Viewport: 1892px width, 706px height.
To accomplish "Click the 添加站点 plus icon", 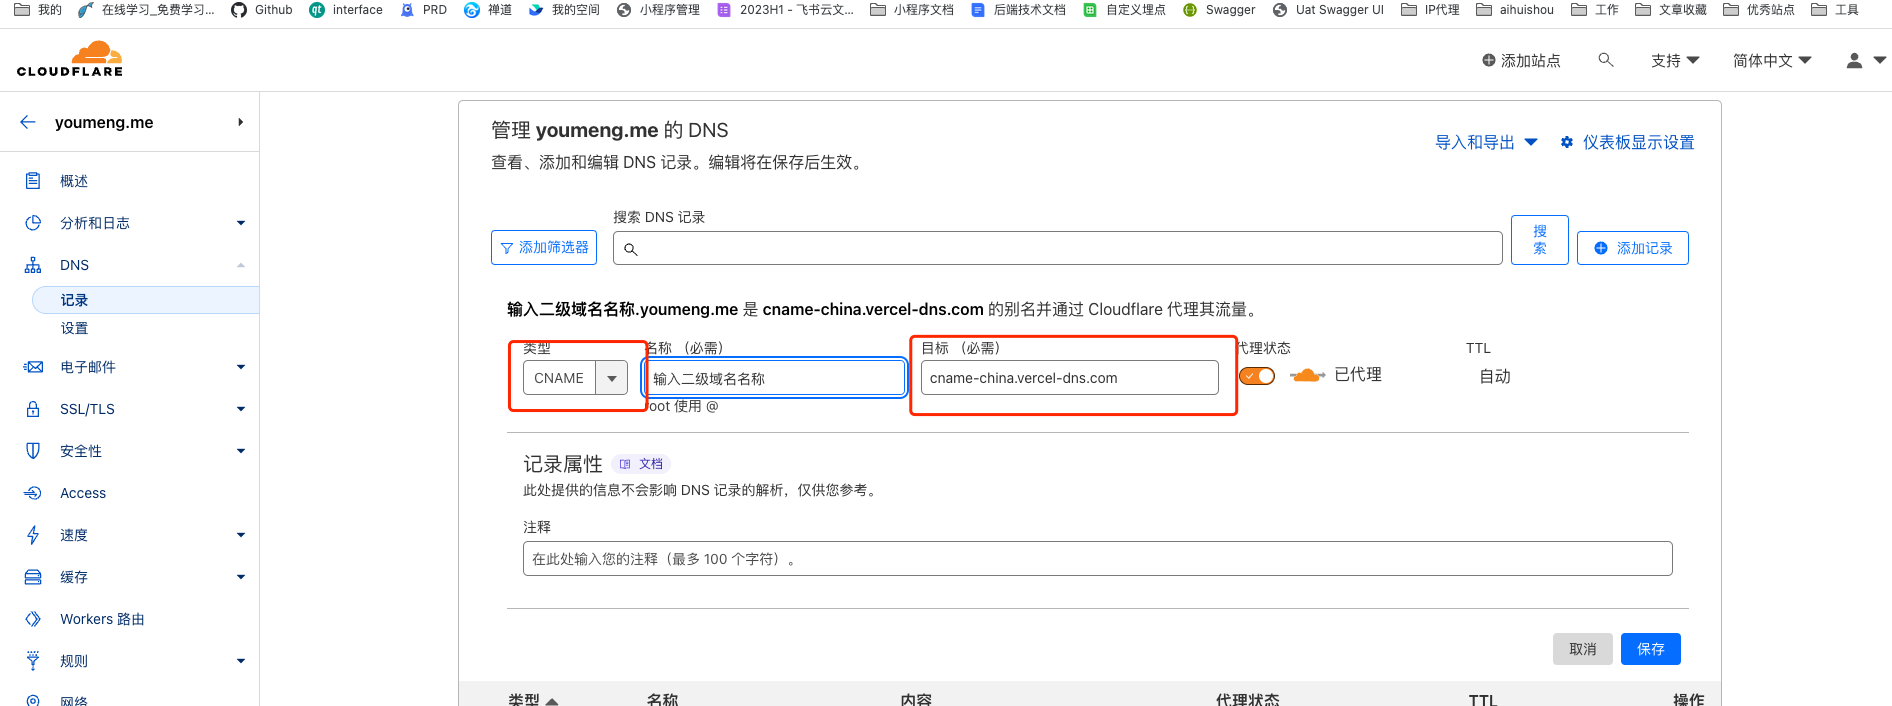I will pyautogui.click(x=1488, y=61).
